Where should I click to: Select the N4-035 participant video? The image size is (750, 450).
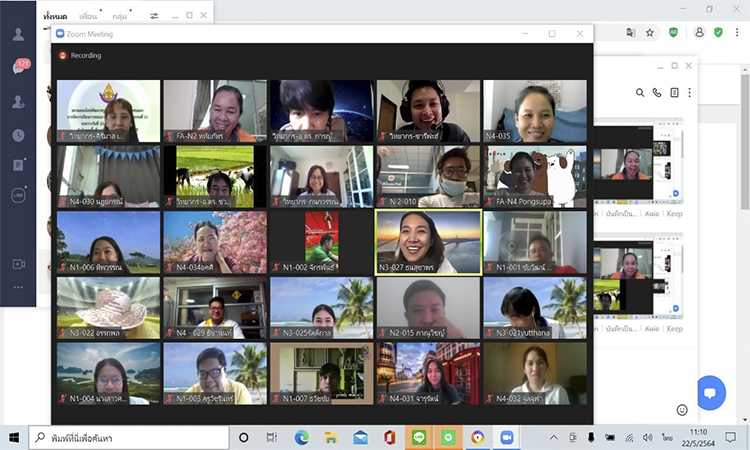(x=535, y=111)
